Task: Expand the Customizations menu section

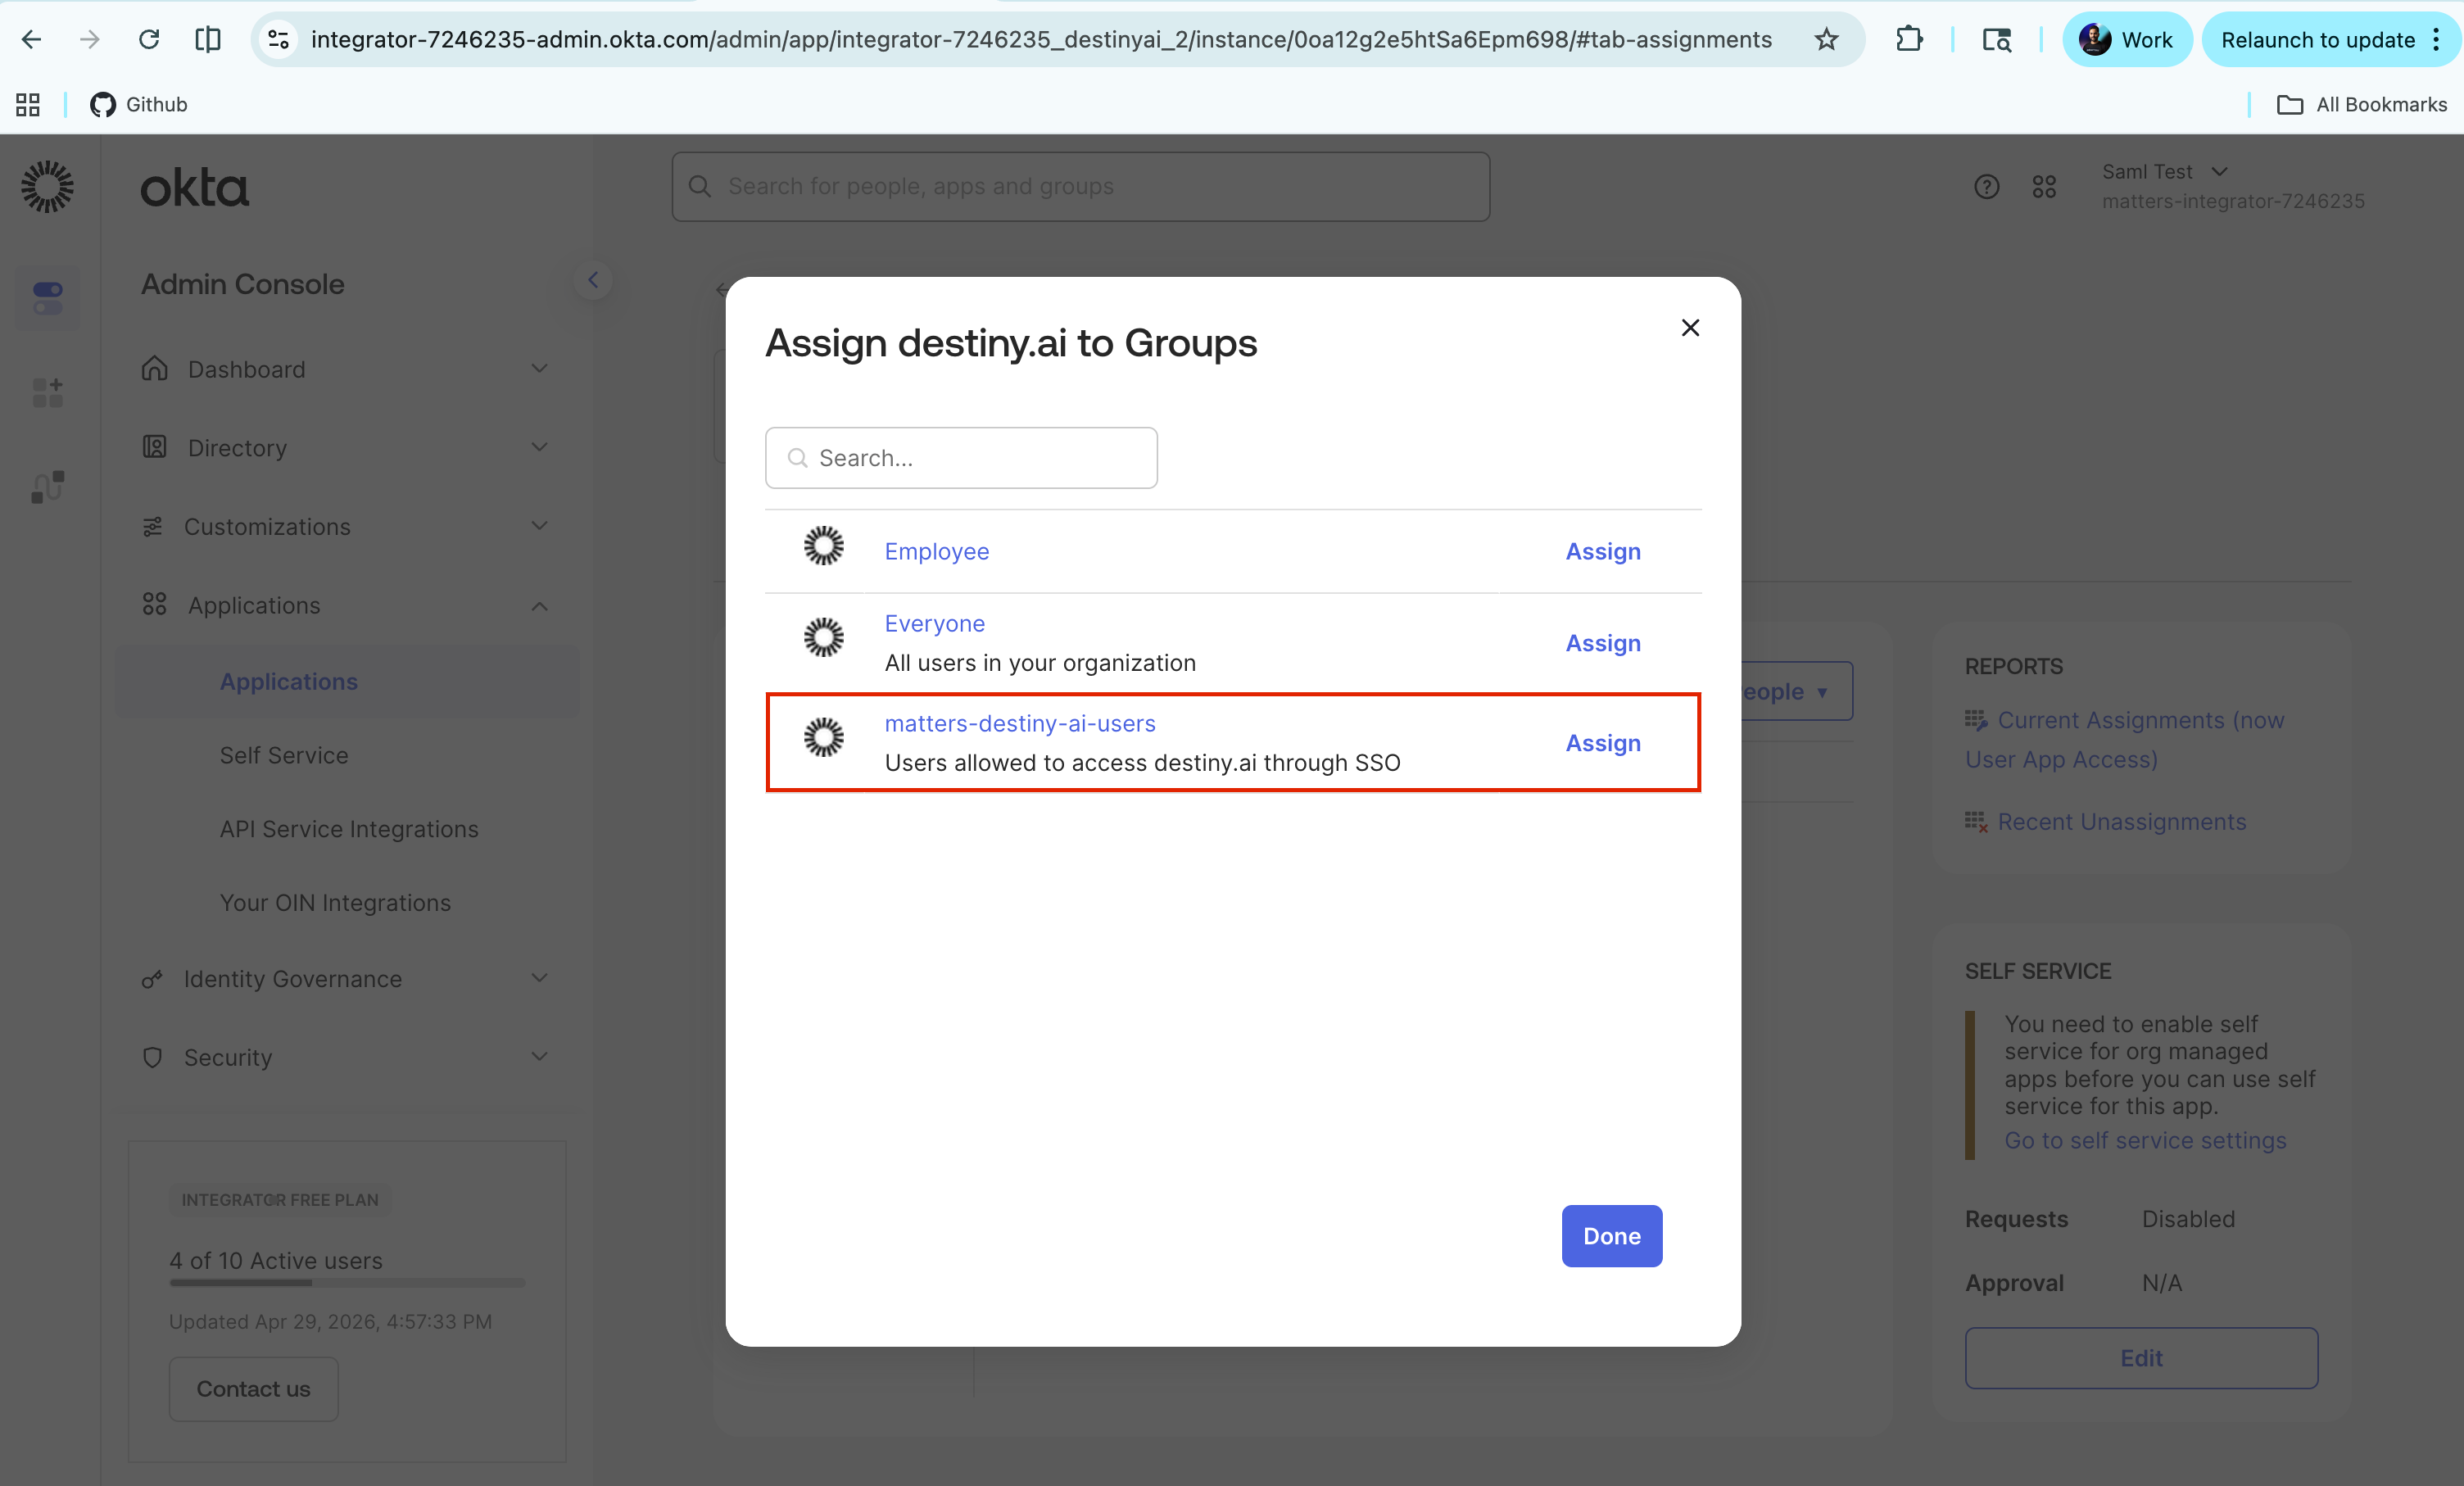Action: tap(345, 526)
